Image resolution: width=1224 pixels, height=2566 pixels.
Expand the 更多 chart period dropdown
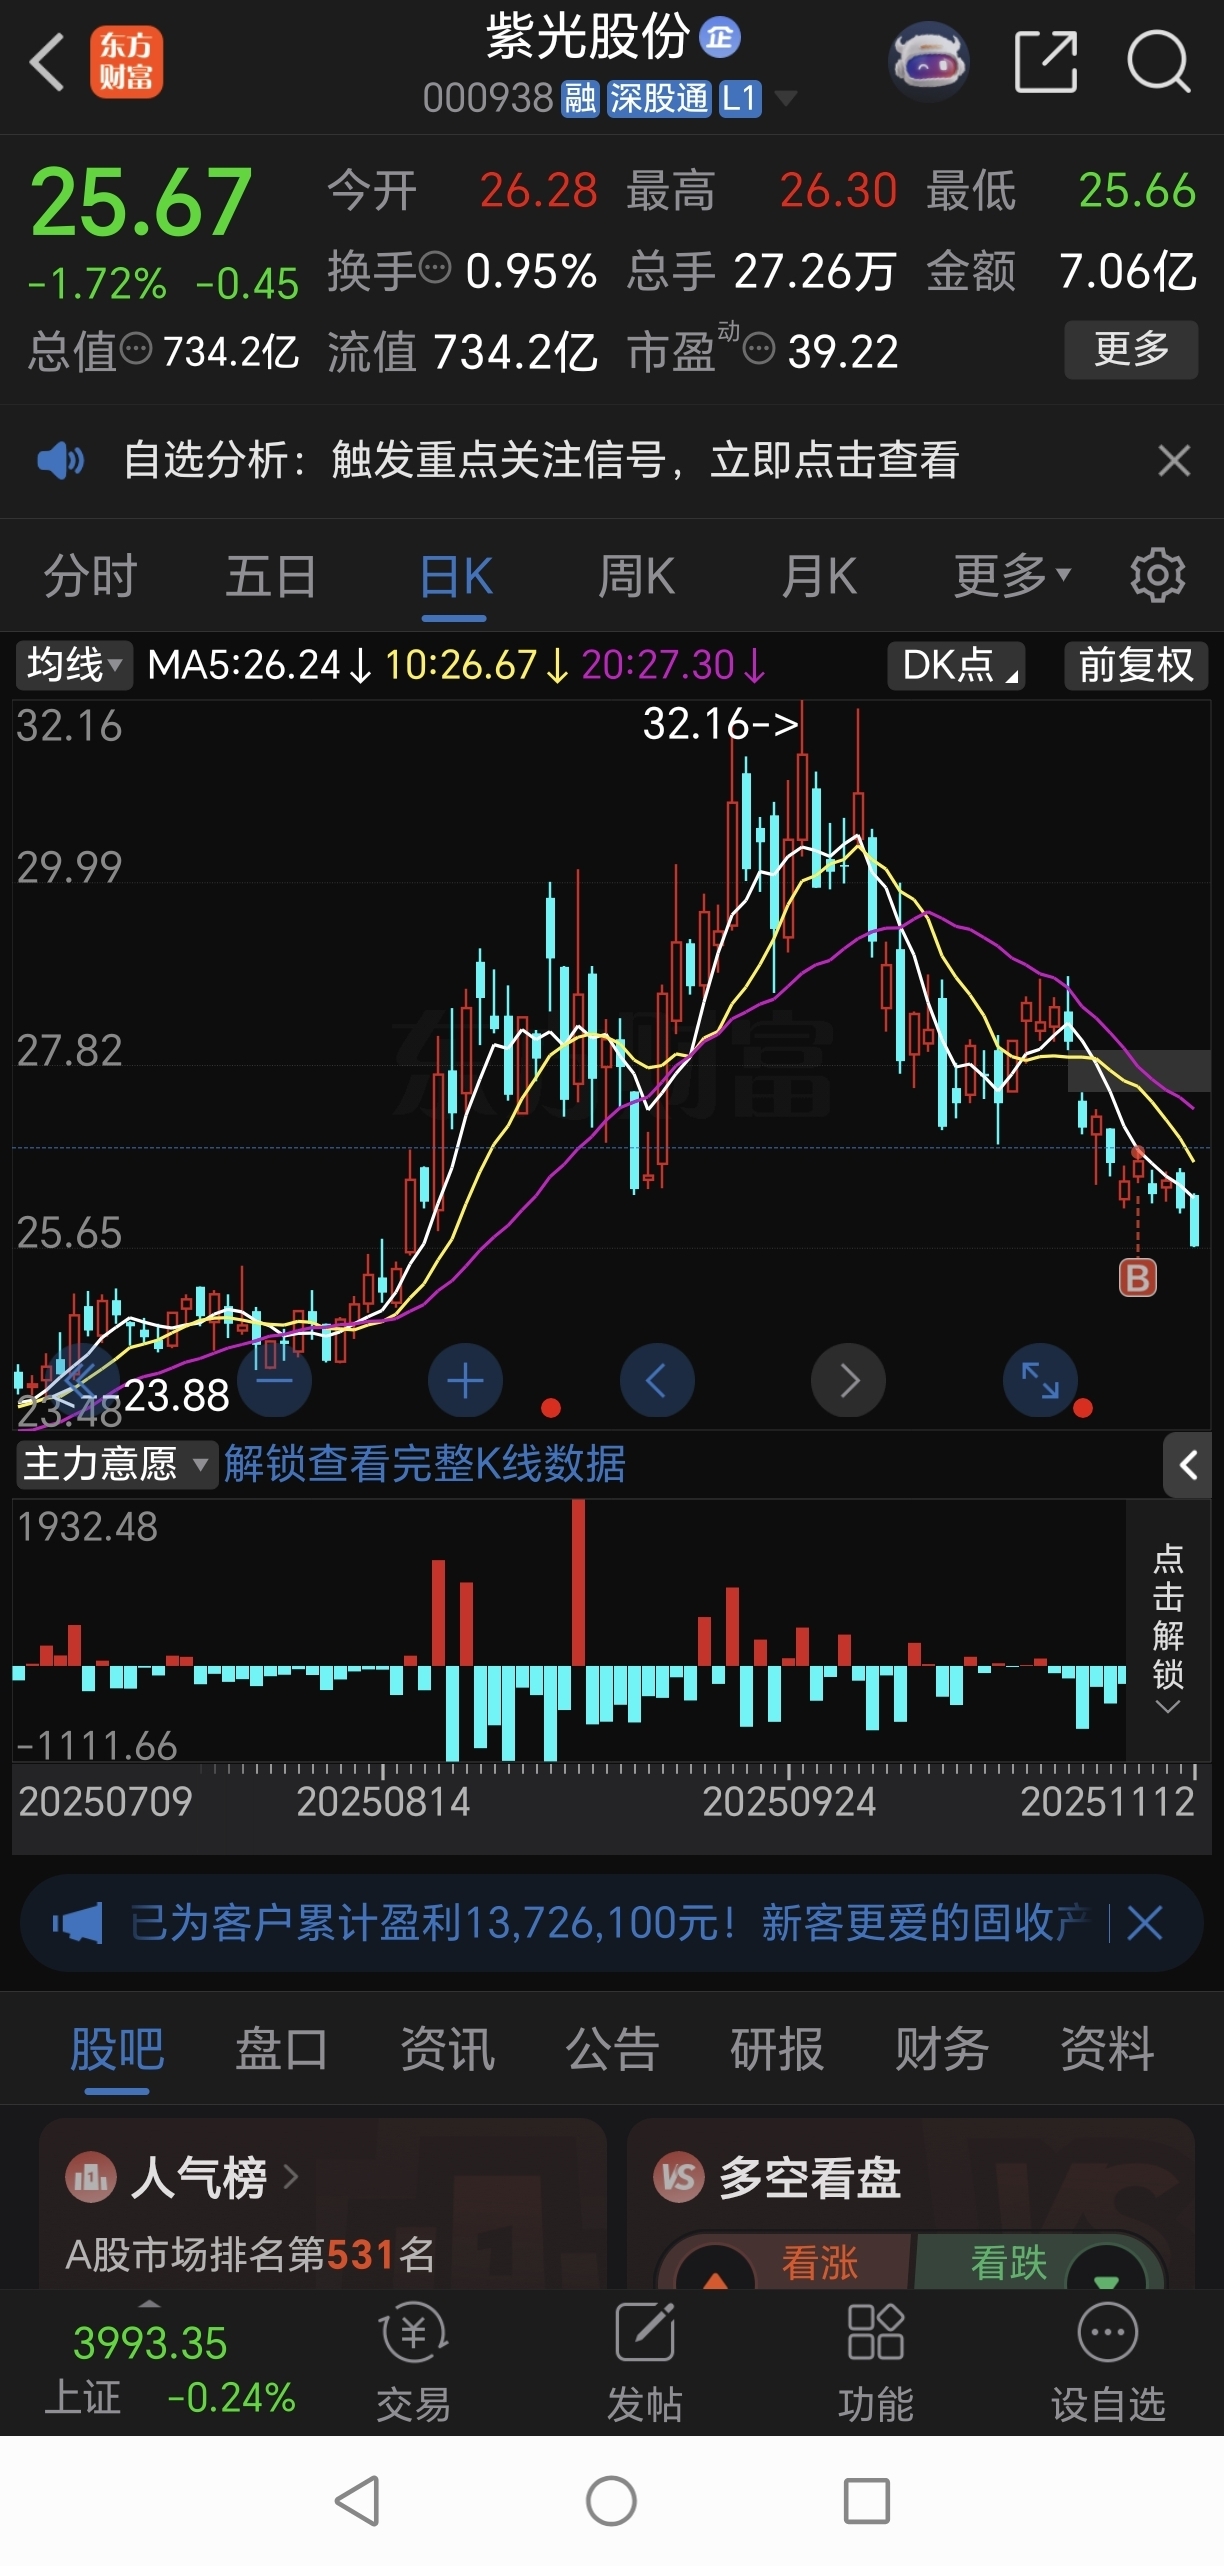(x=1012, y=577)
